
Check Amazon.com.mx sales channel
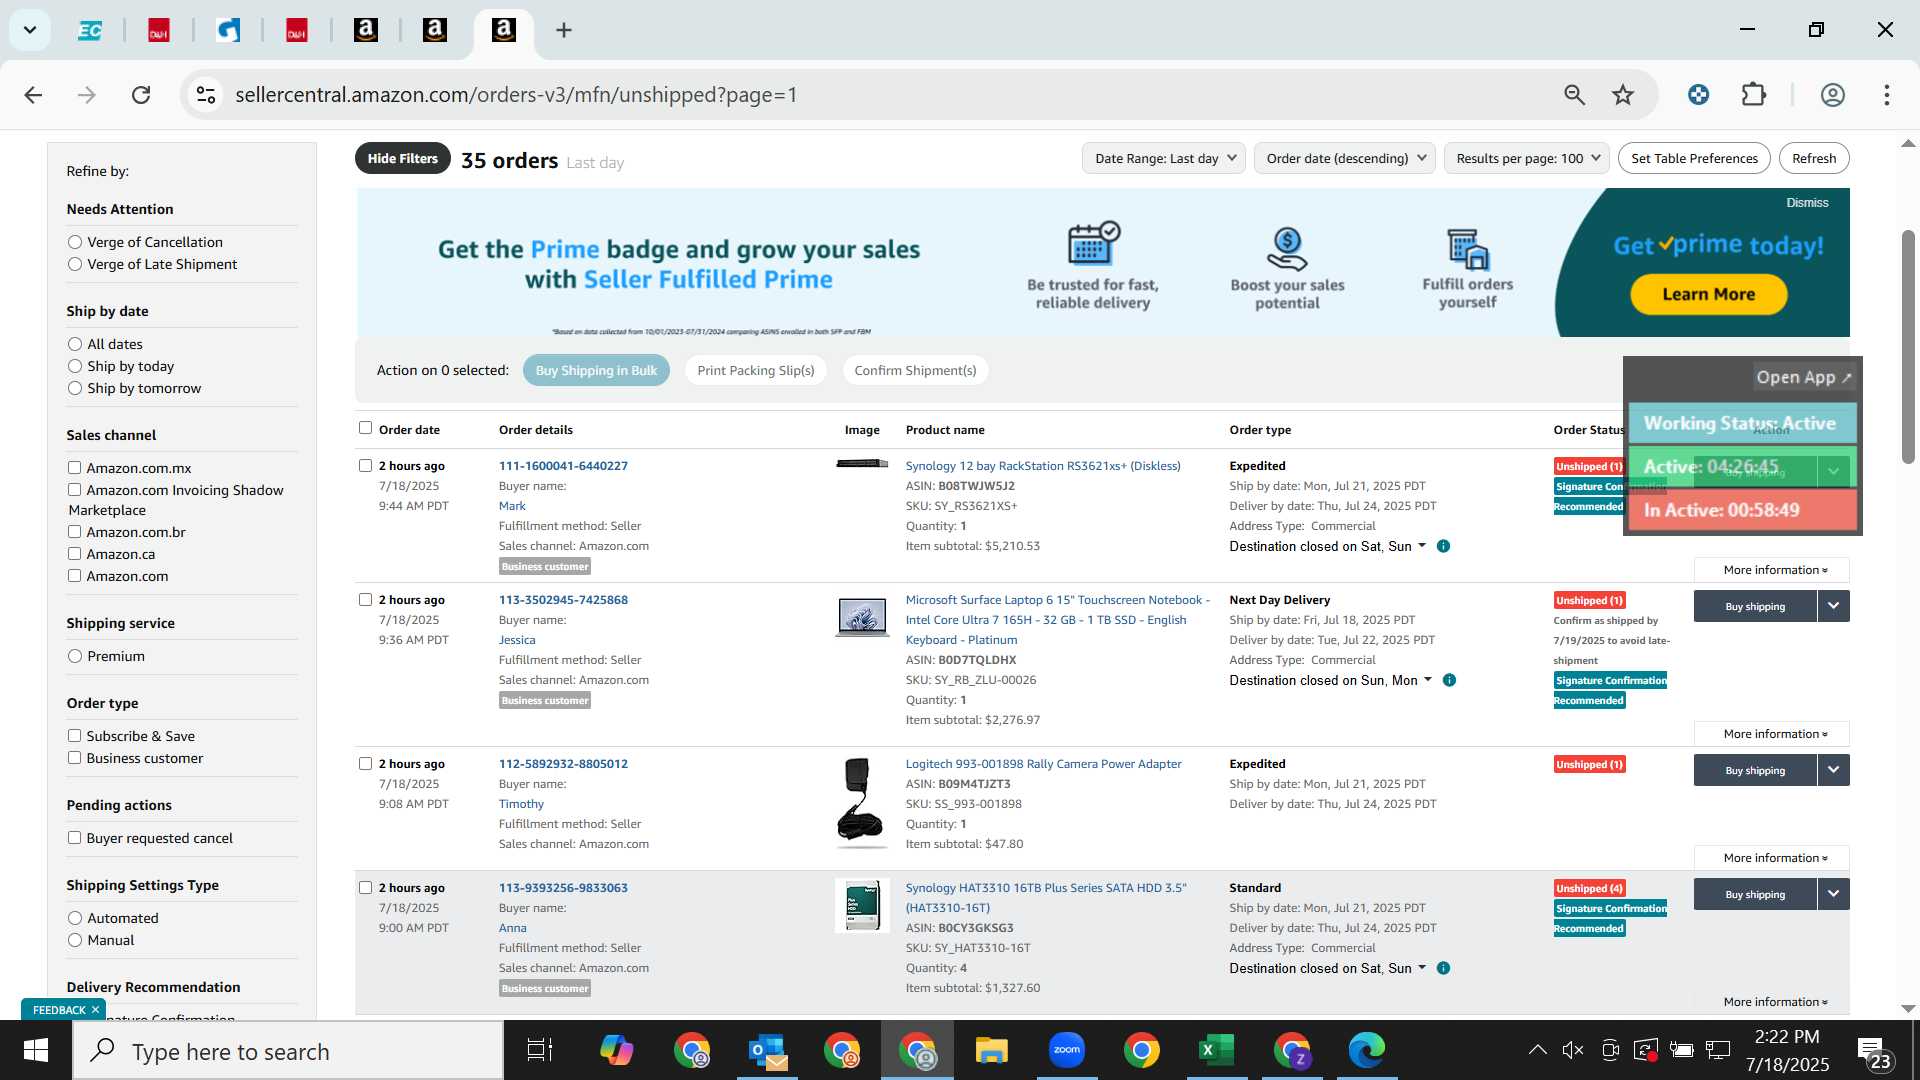[74, 468]
